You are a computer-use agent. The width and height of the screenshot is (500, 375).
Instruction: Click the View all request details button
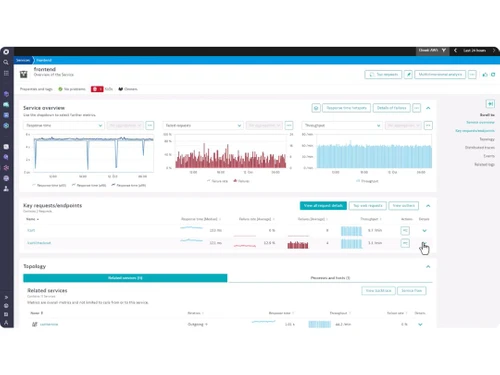coord(323,206)
